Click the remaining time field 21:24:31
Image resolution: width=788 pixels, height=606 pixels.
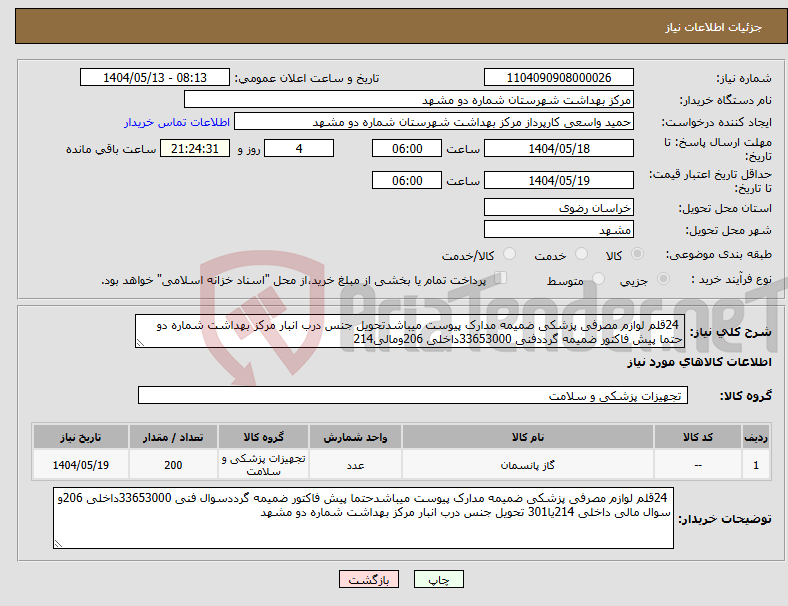[195, 148]
